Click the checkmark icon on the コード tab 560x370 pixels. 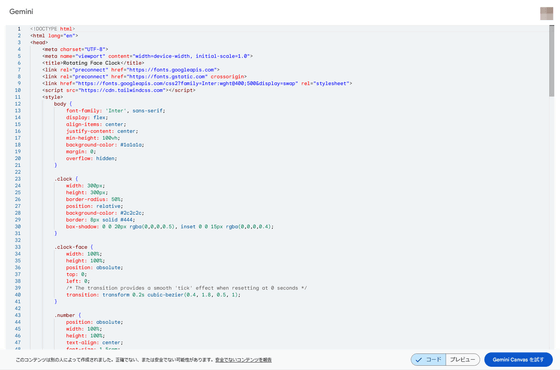pyautogui.click(x=419, y=360)
